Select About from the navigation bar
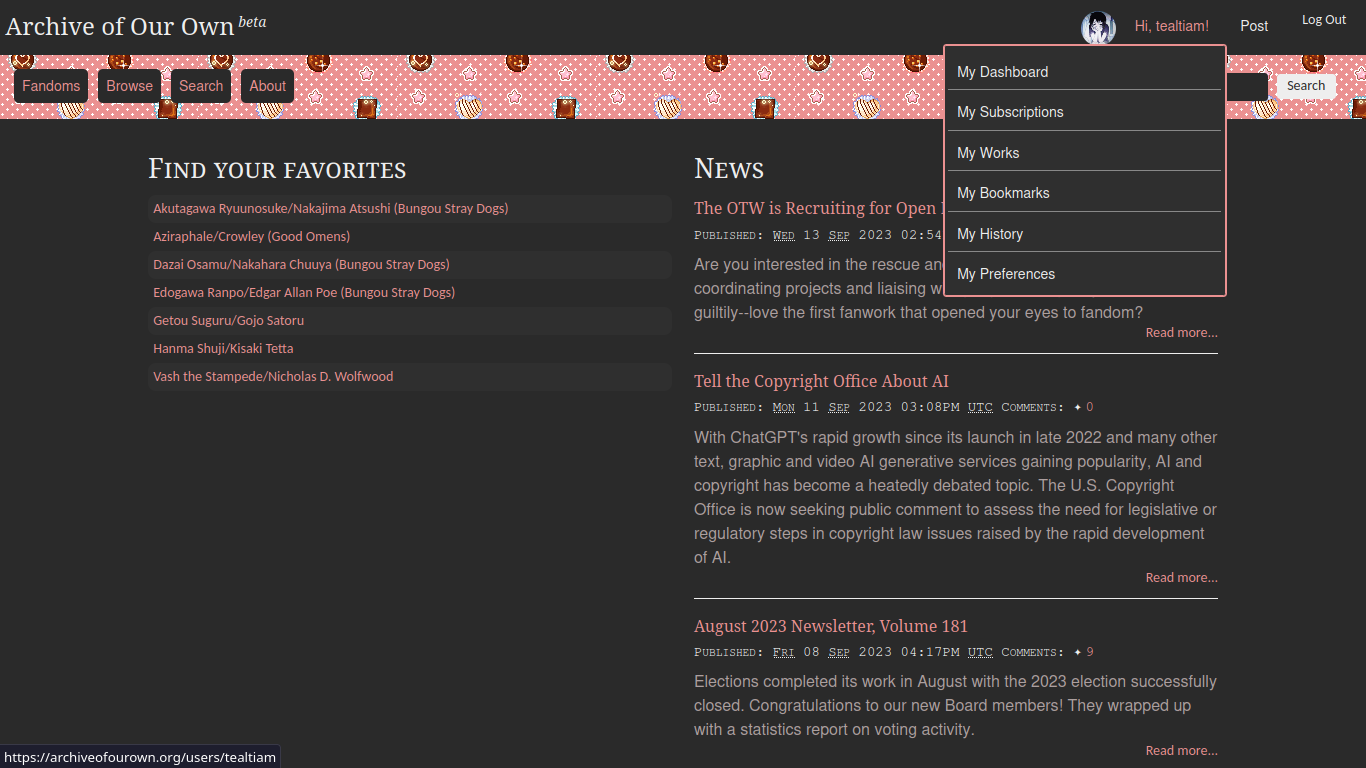Screen dimensions: 1366x768 (x=267, y=86)
